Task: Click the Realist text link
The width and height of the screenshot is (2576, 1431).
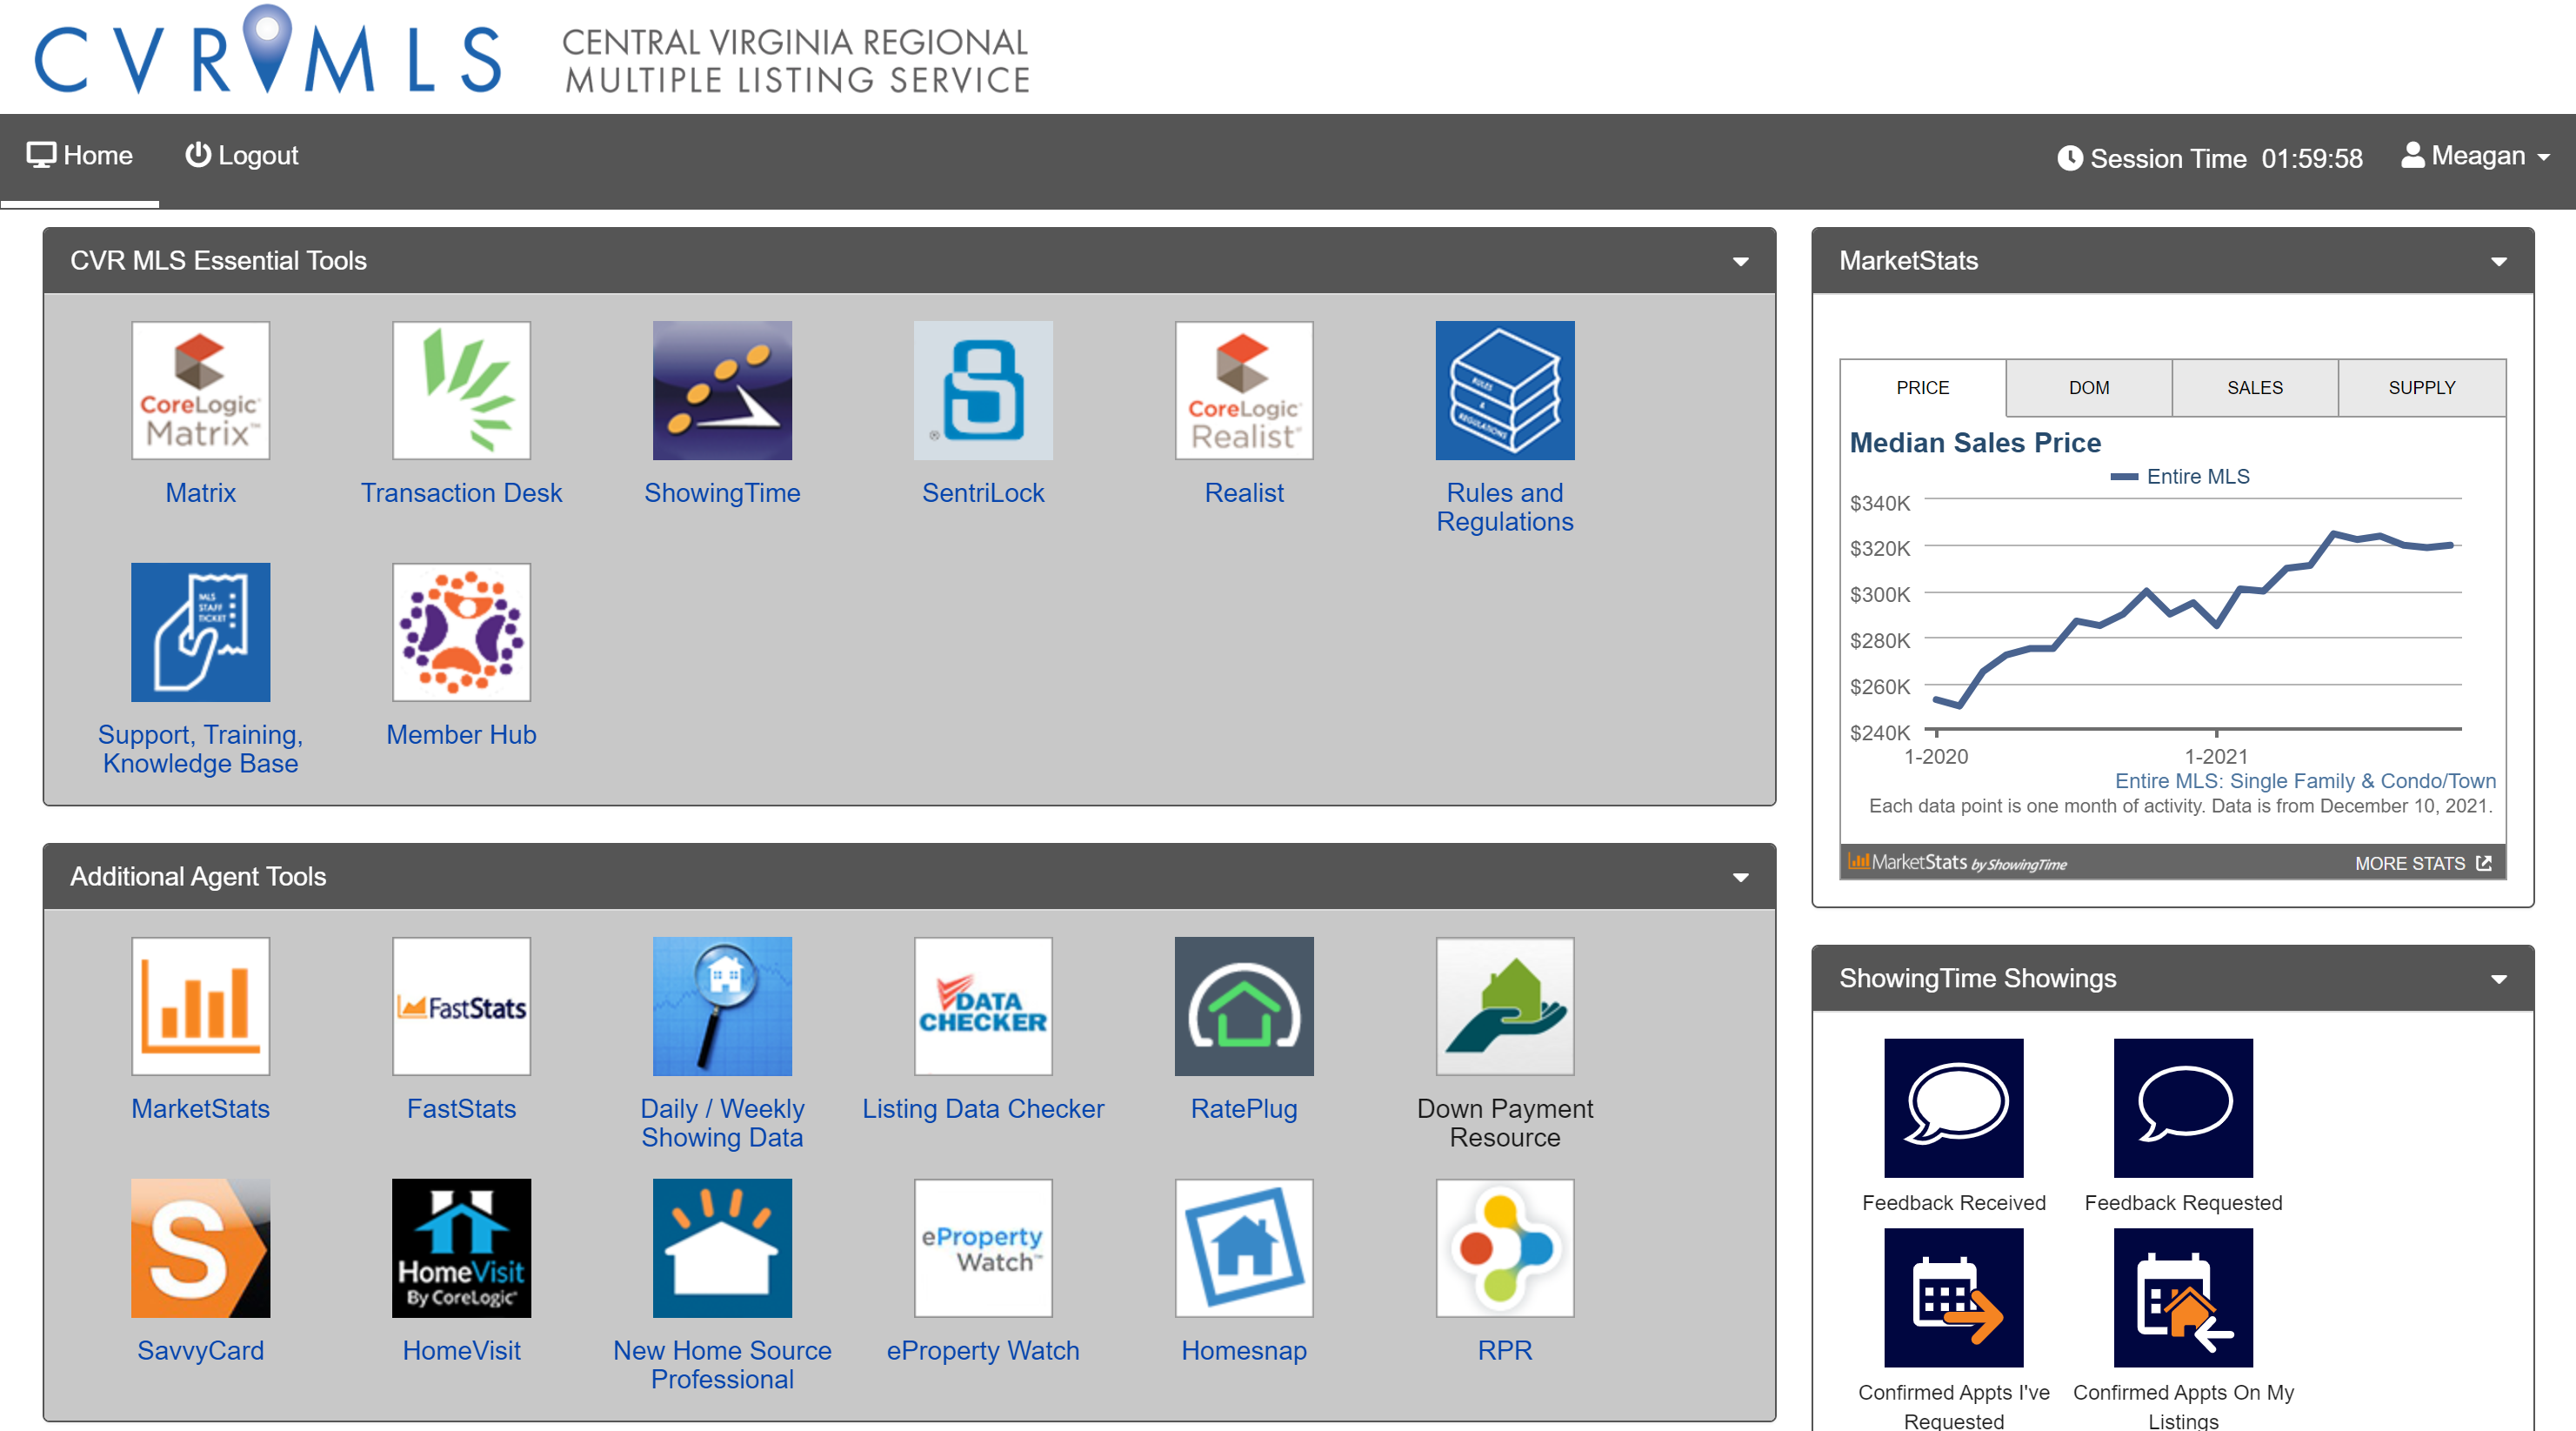Action: pyautogui.click(x=1244, y=493)
